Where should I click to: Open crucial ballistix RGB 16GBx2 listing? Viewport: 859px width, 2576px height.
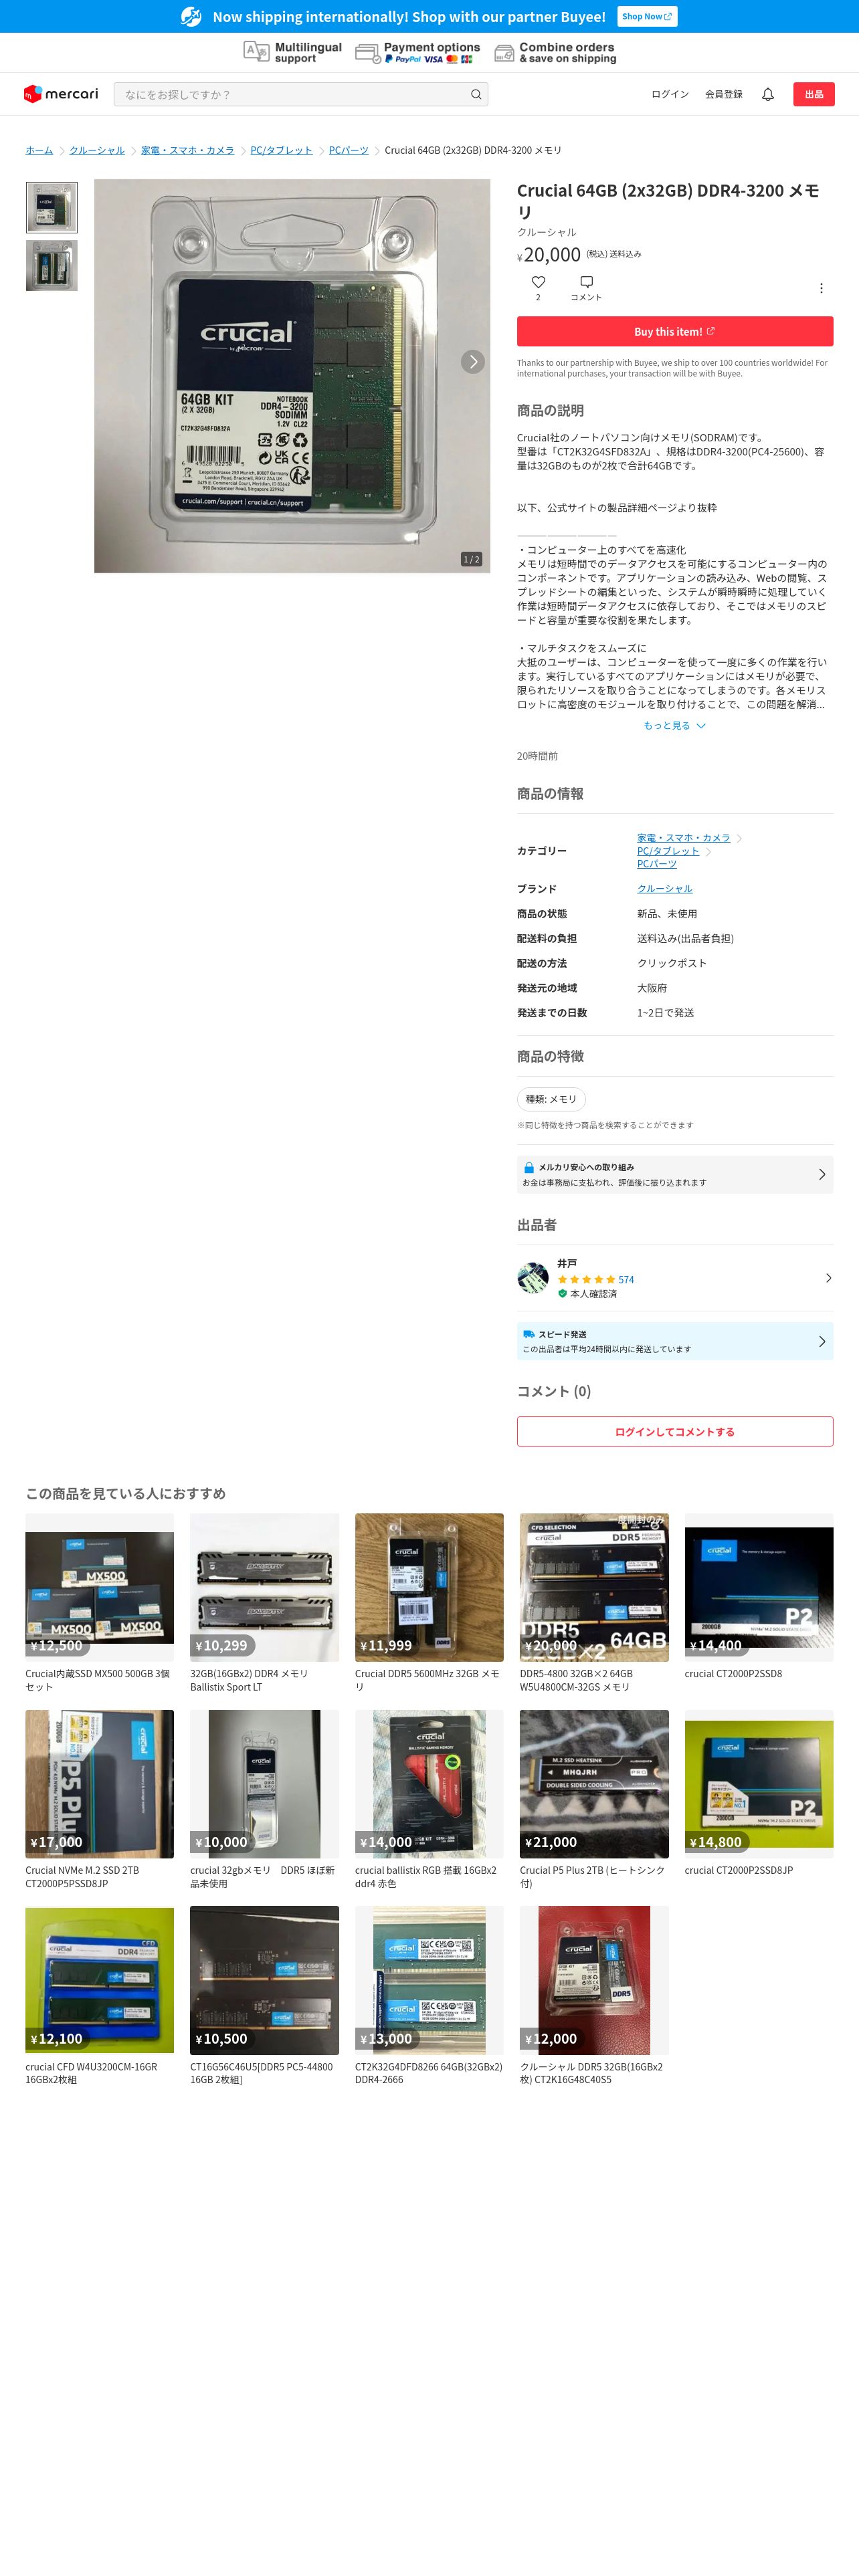tap(429, 1799)
